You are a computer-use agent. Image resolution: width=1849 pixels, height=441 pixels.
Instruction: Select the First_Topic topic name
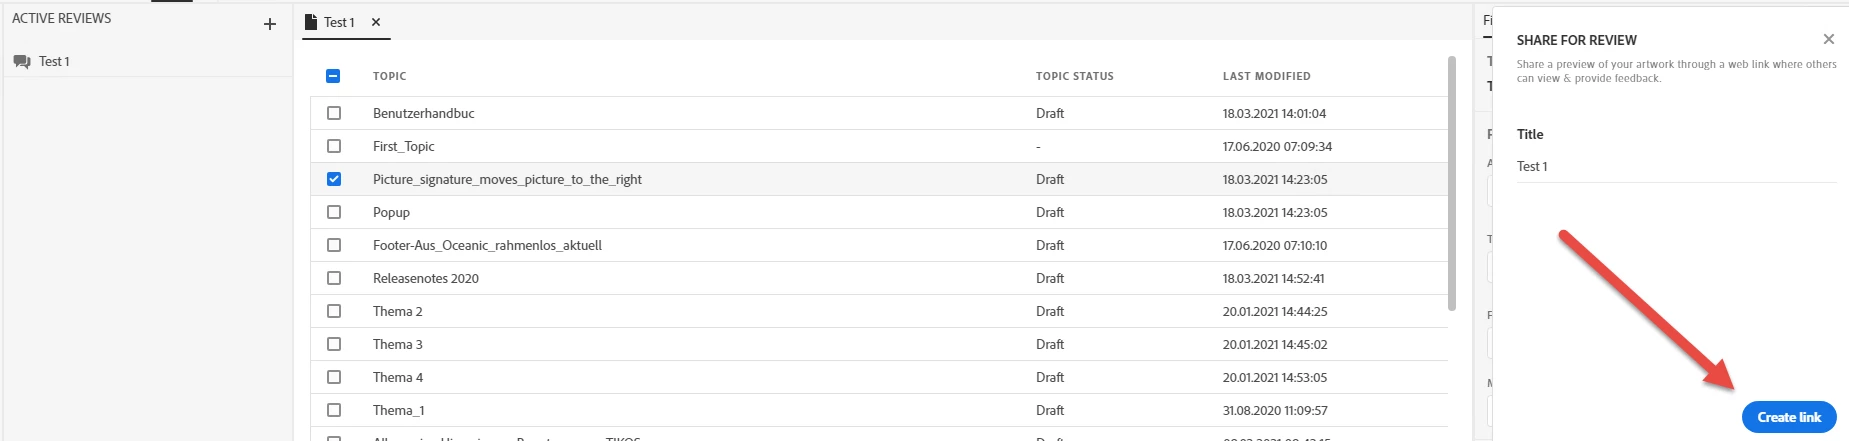tap(403, 146)
